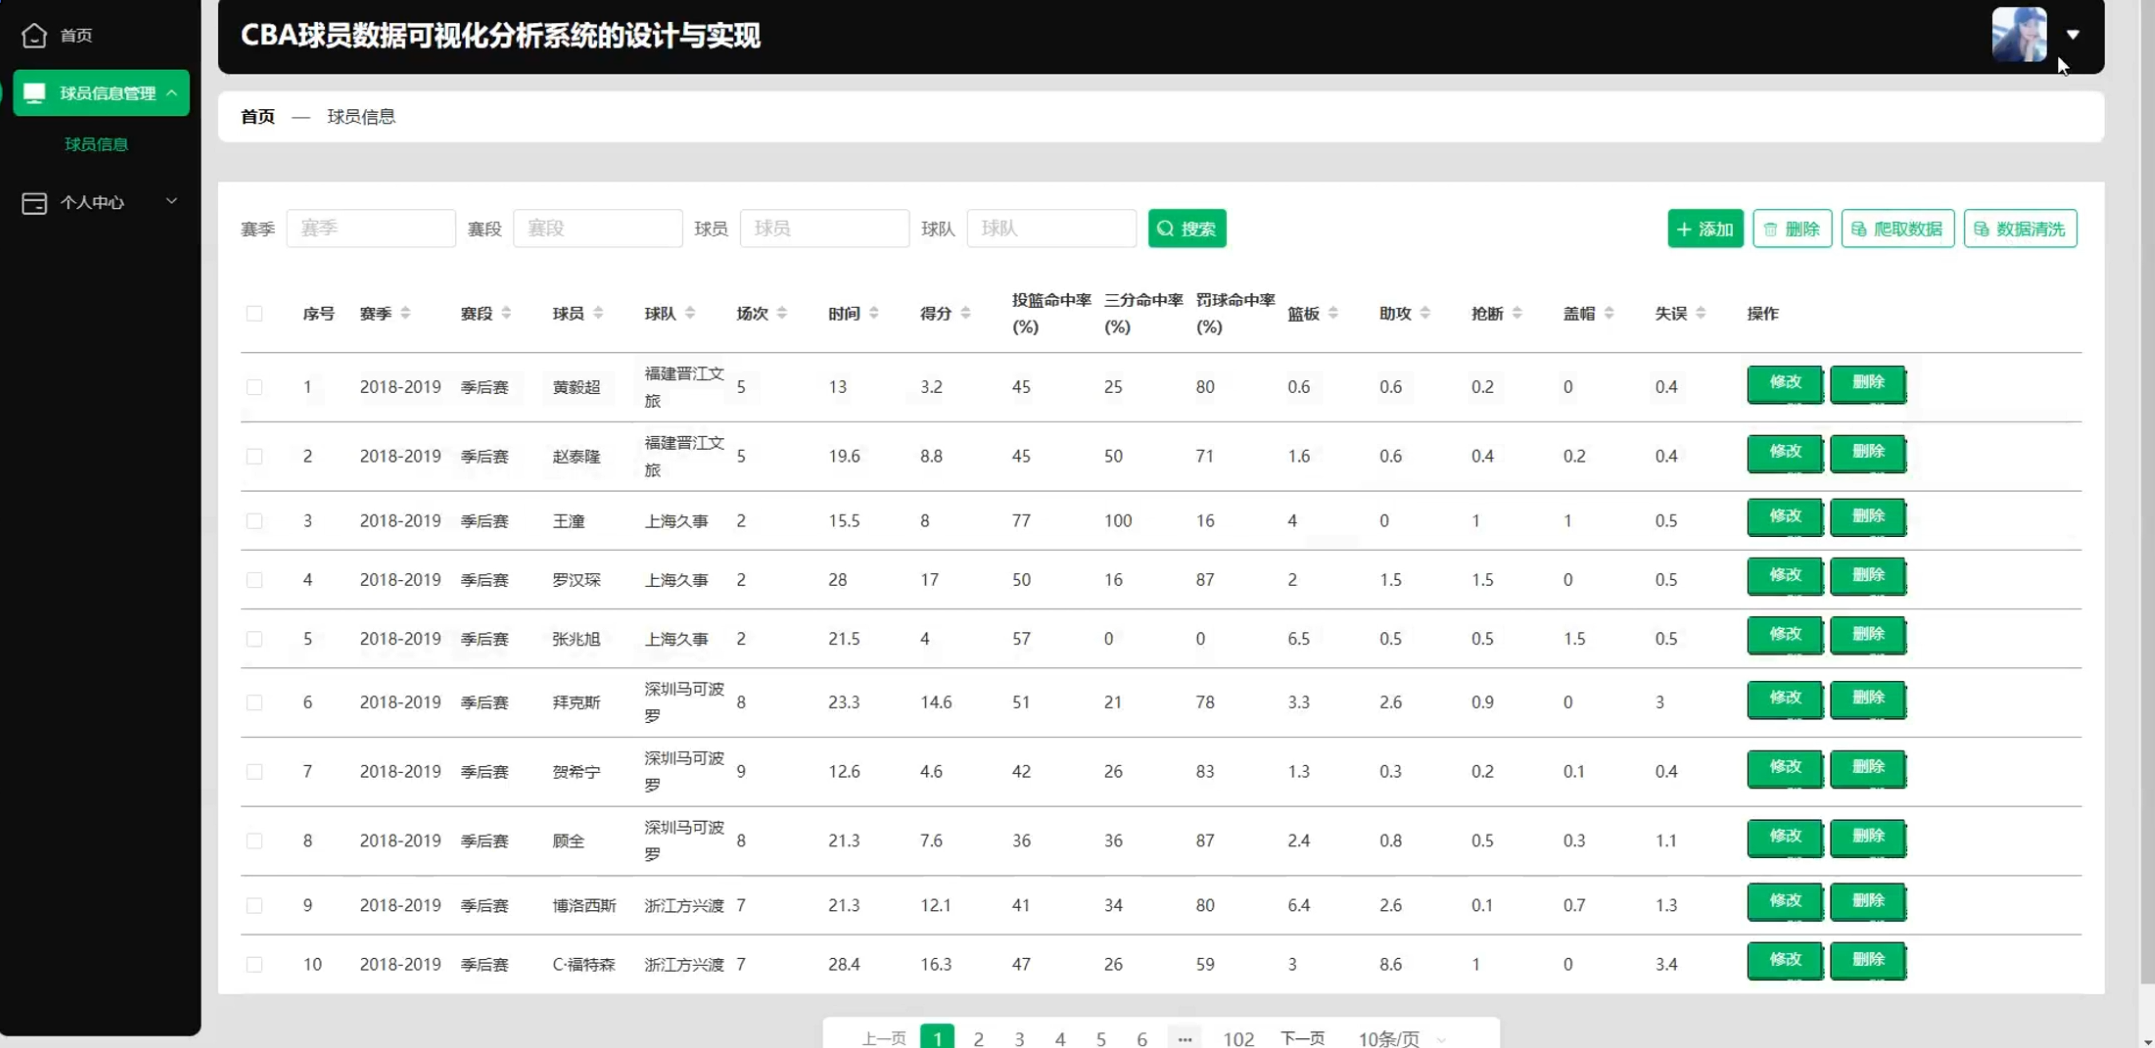Click 删除 for 黄毅超 row
Screen dimensions: 2155x1048
[1868, 384]
